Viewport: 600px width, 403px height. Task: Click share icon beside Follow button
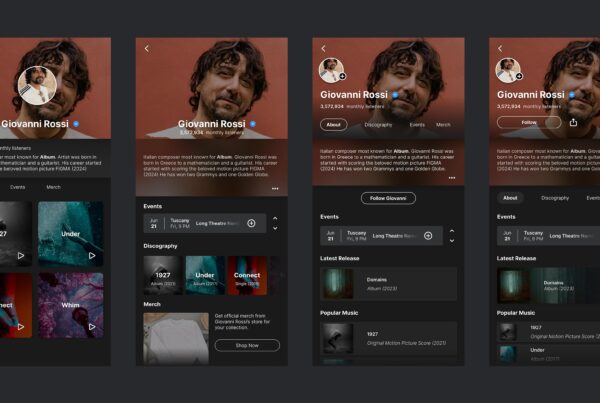(x=573, y=123)
